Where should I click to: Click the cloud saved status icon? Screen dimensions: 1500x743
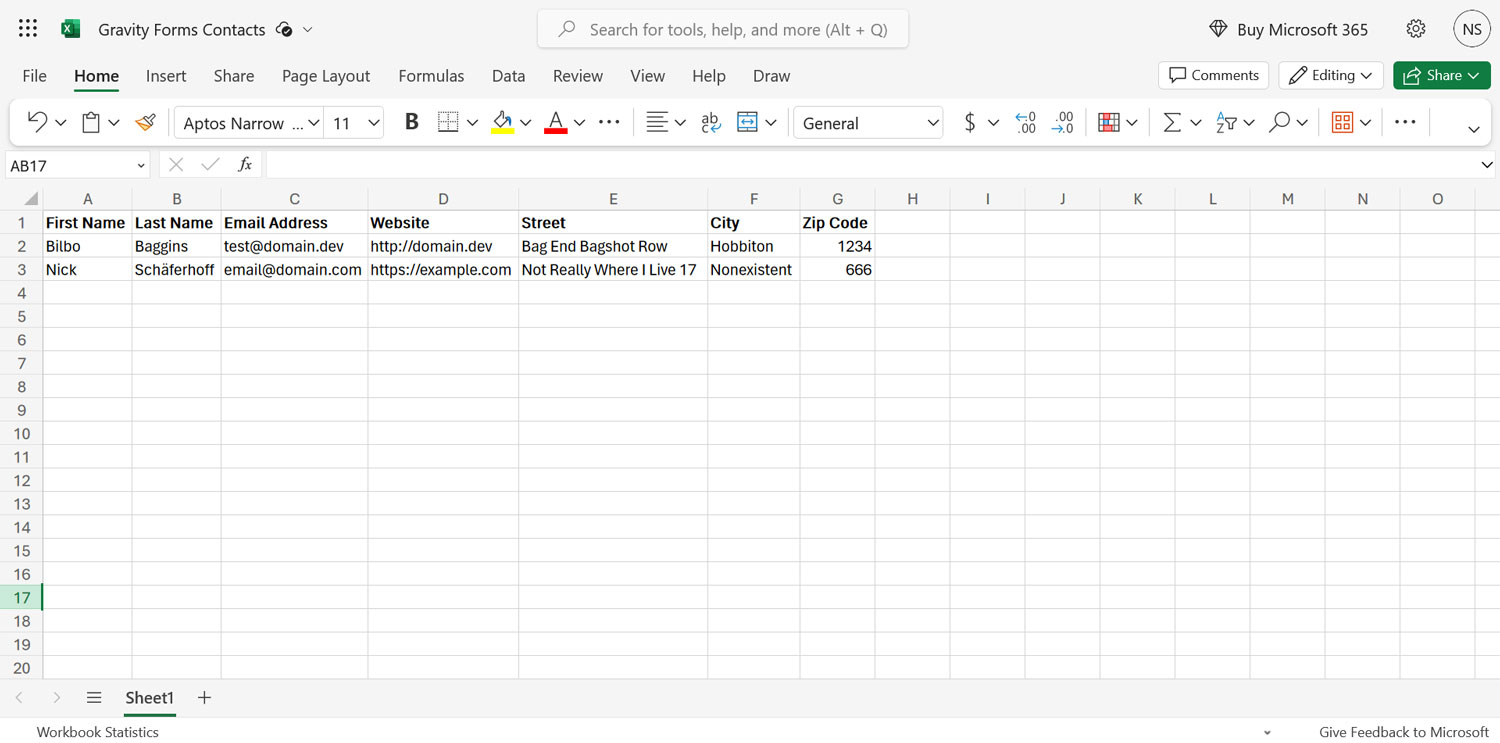point(284,29)
